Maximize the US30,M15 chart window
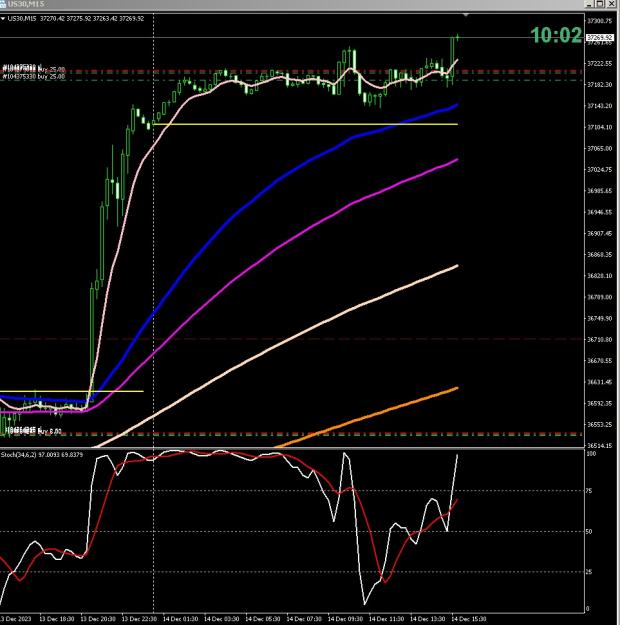Screen dimensions: 620x625 tap(600, 4)
